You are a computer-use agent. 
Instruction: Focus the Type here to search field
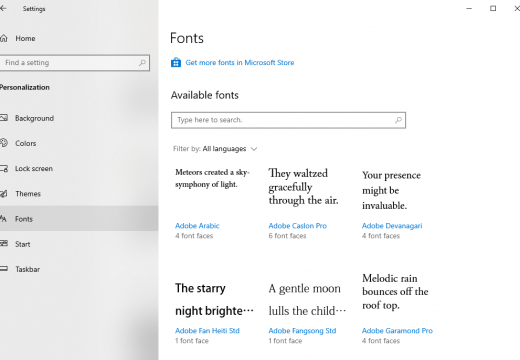(288, 120)
